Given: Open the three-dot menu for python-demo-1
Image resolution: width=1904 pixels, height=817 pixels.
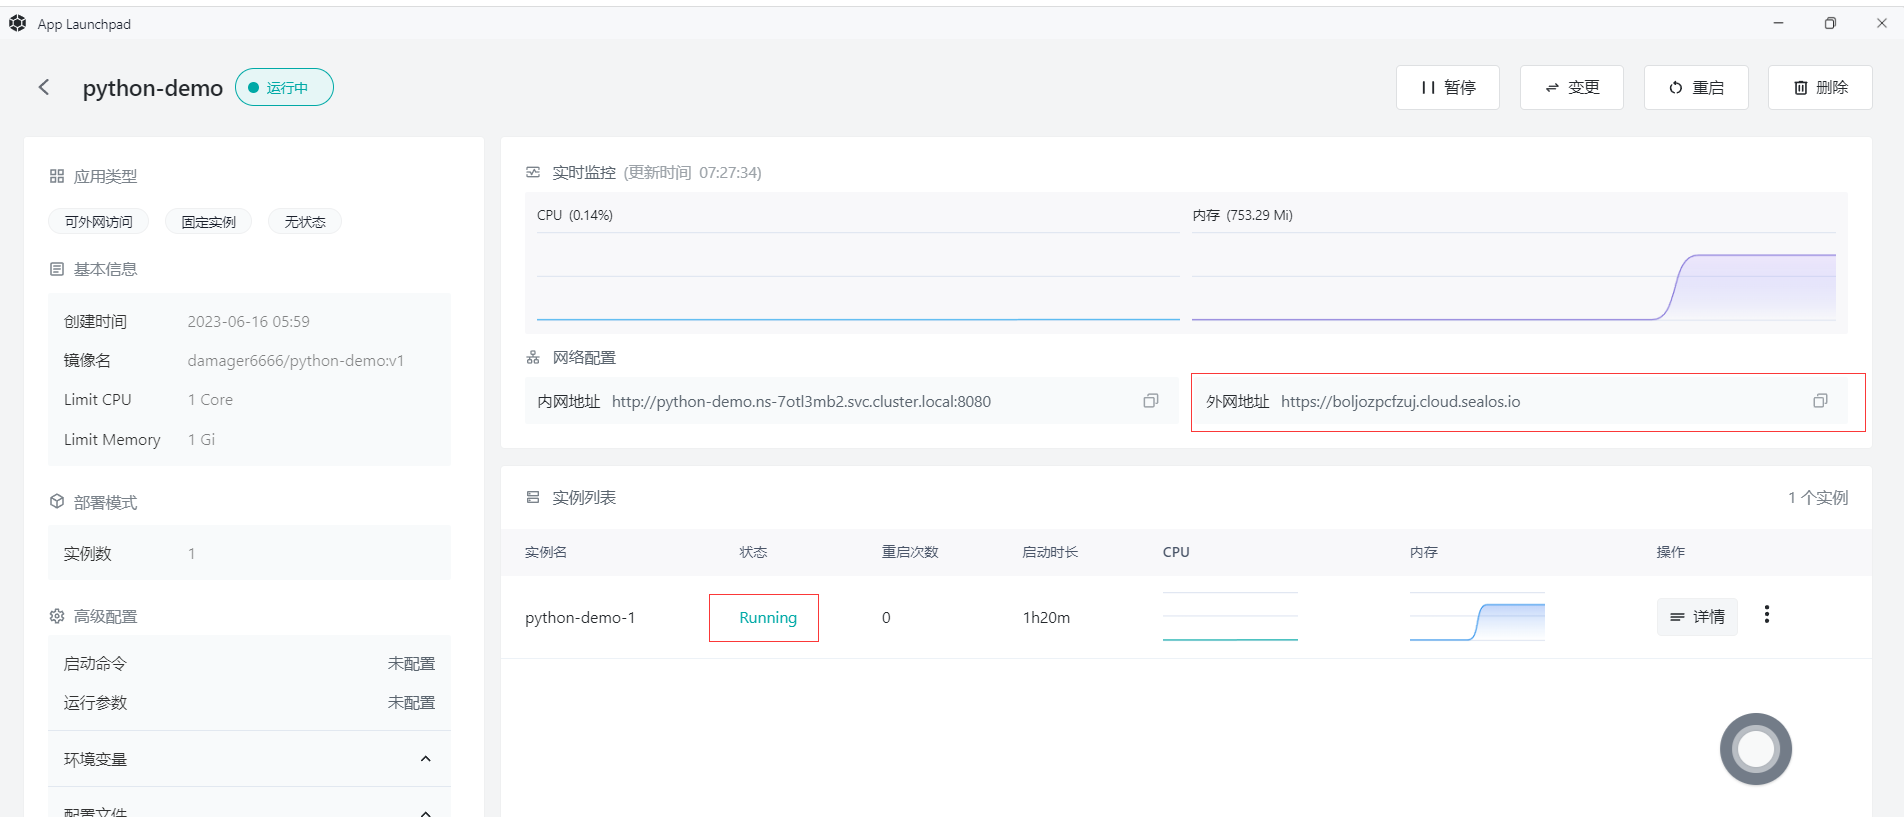Looking at the screenshot, I should 1766,615.
